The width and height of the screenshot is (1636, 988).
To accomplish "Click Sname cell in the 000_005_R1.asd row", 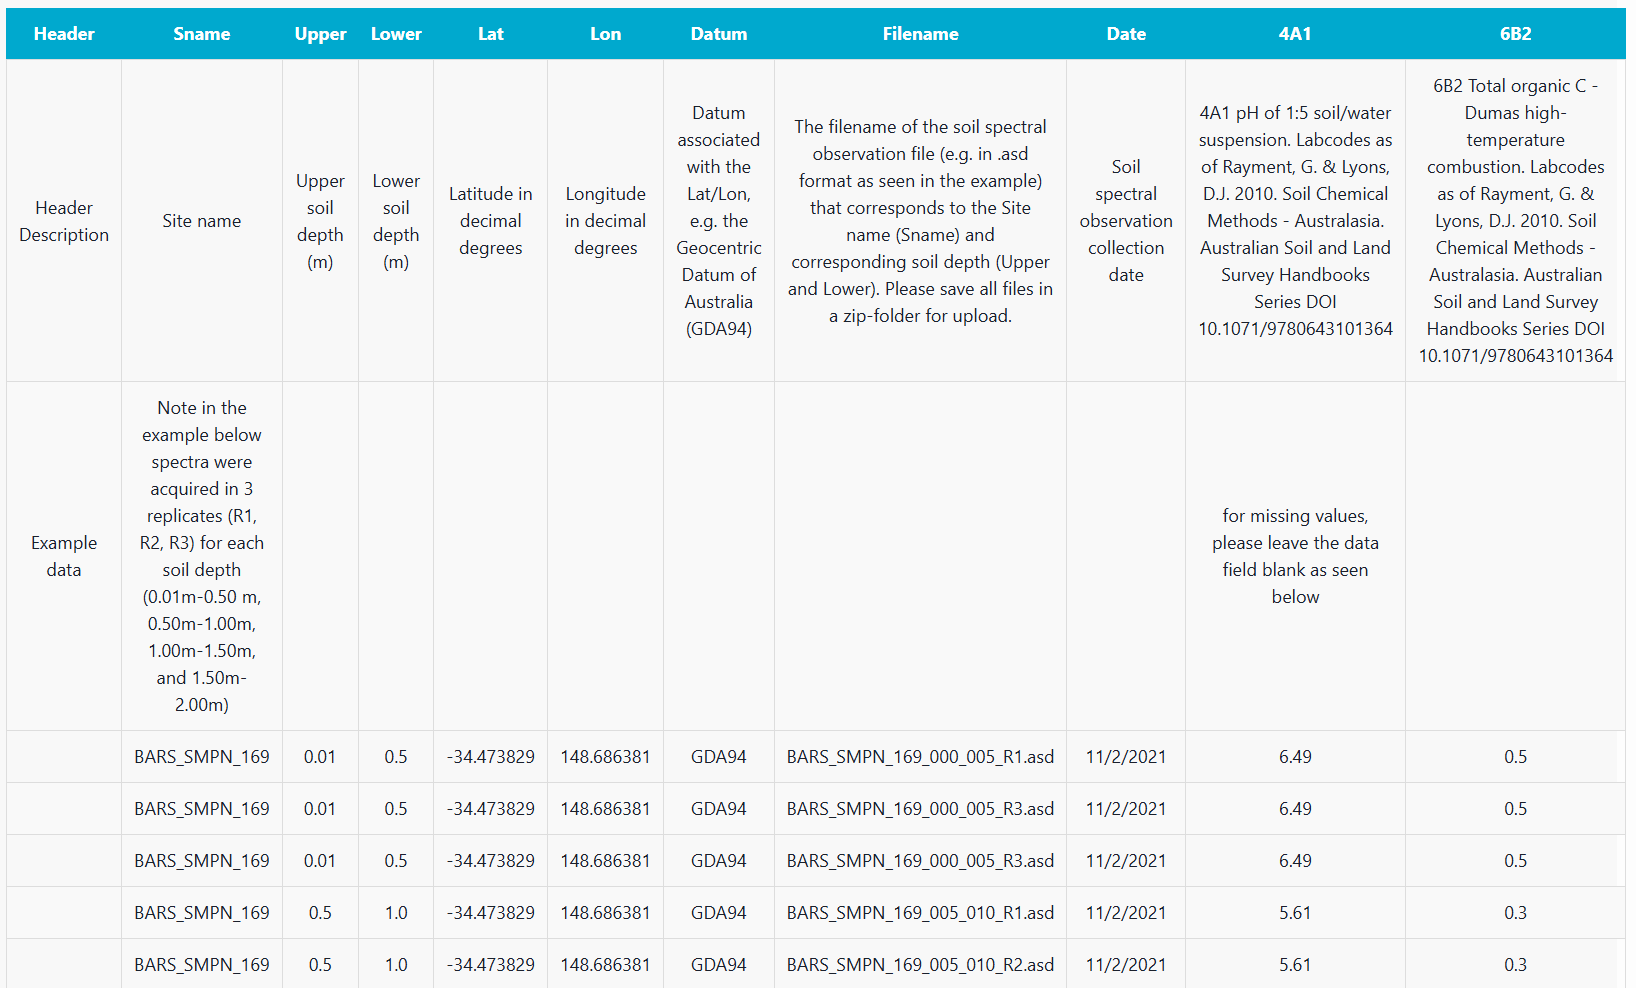I will click(x=202, y=757).
